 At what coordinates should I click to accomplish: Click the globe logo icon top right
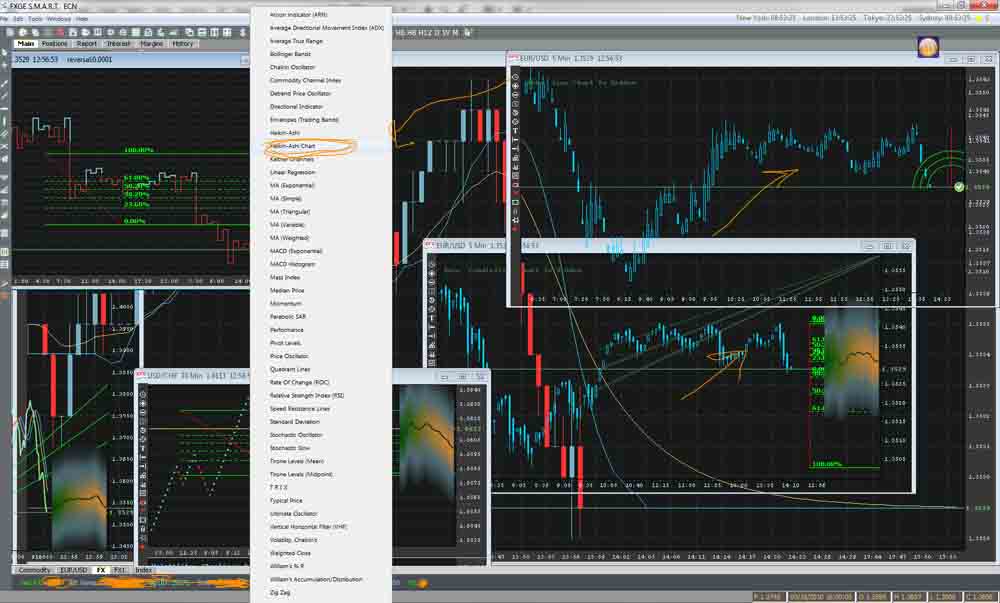pos(927,46)
